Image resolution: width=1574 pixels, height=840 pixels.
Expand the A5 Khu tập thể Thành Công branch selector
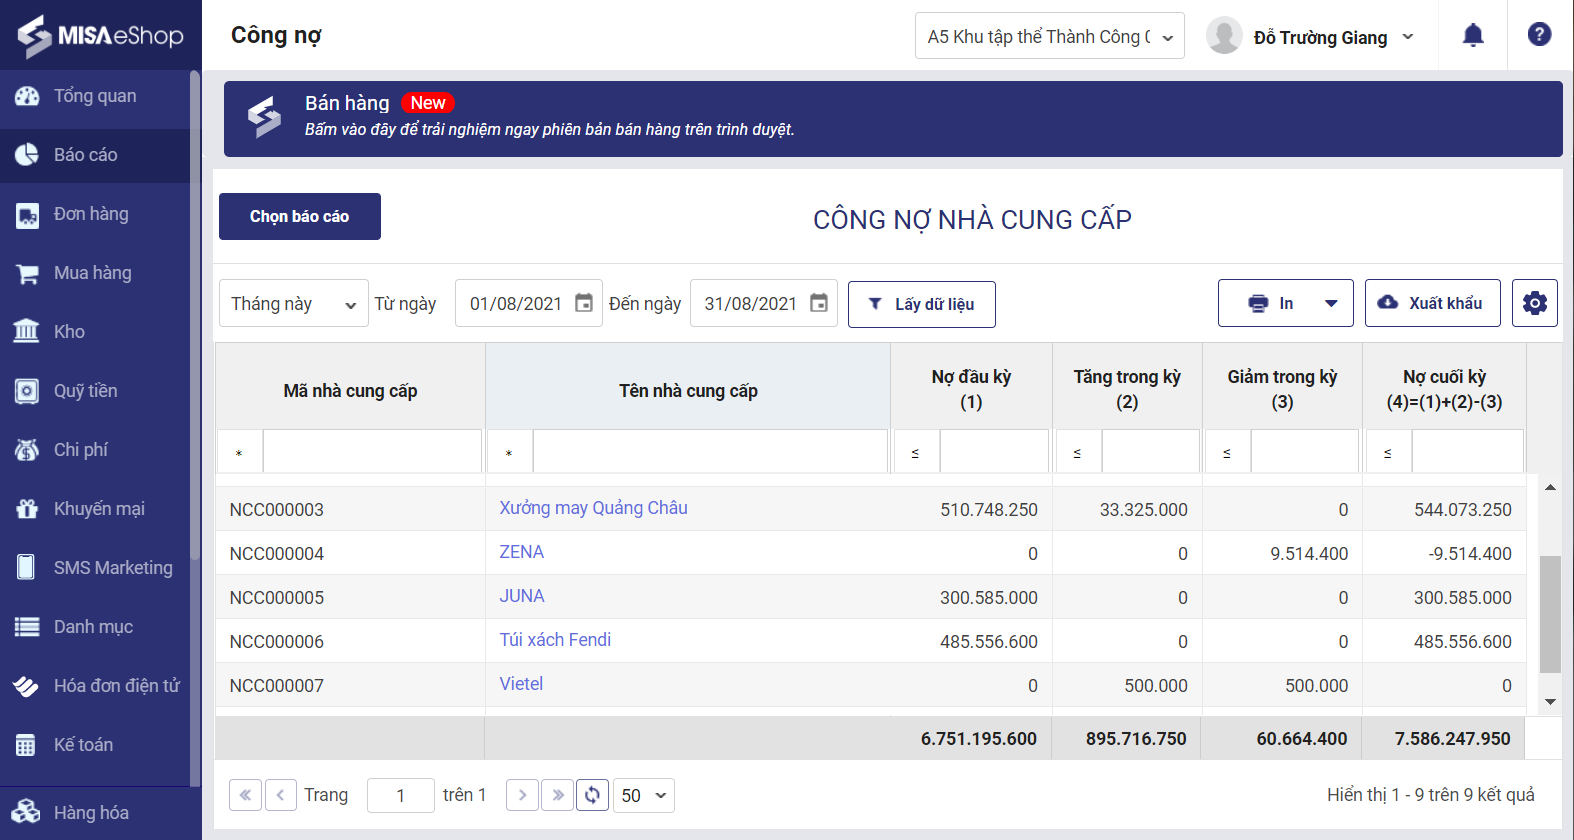(1050, 36)
